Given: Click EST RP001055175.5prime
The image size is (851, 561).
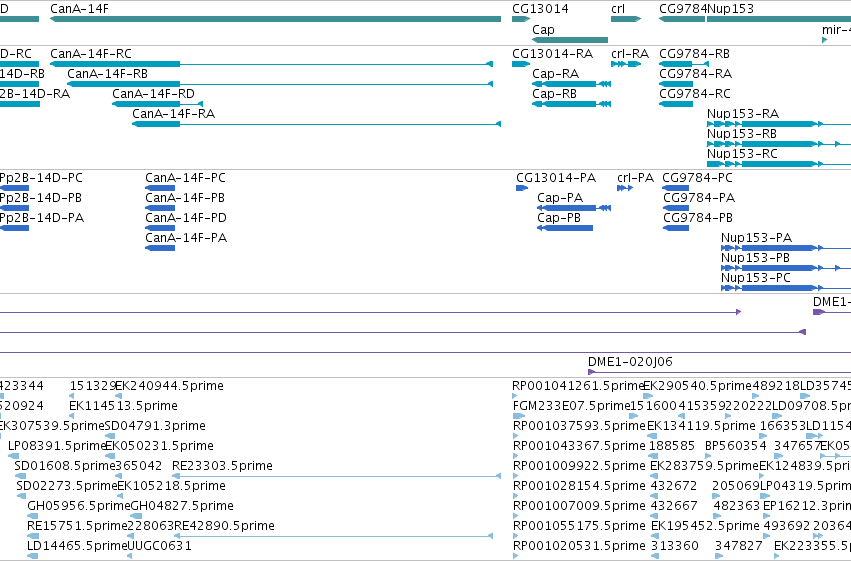Looking at the screenshot, I should [579, 526].
